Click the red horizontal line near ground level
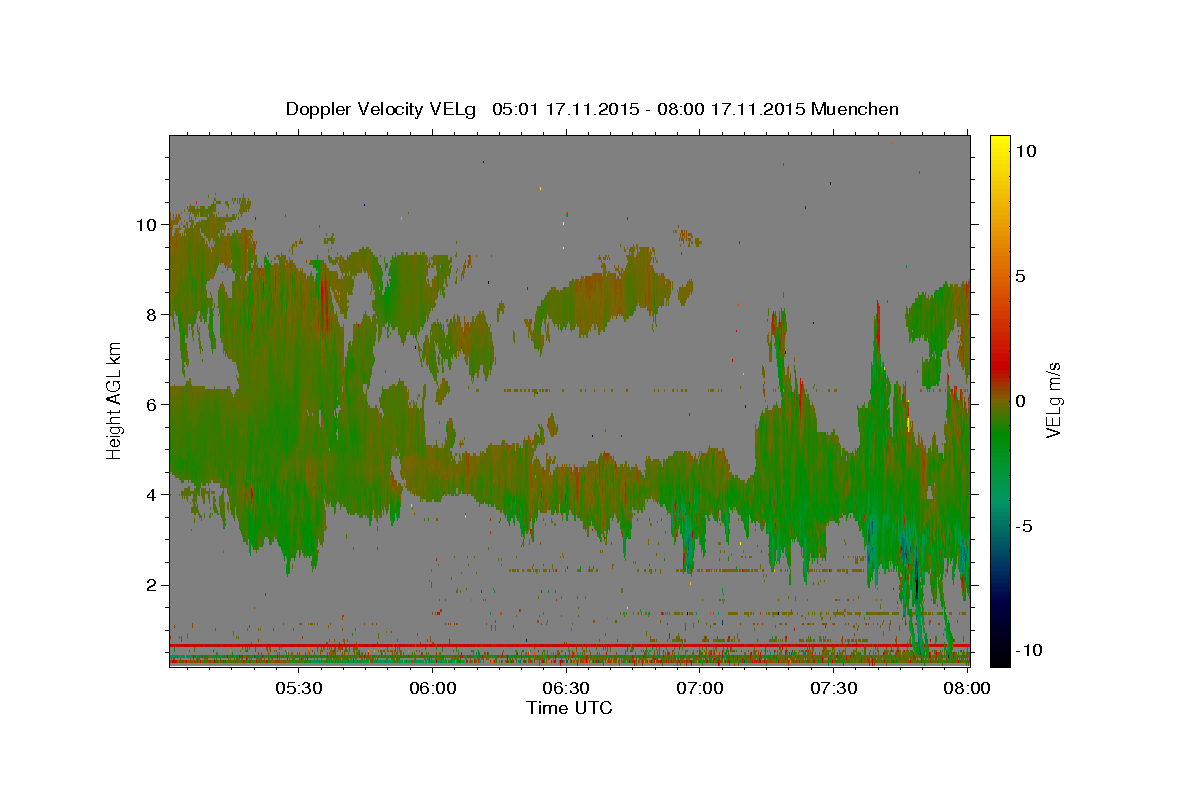 click(570, 646)
